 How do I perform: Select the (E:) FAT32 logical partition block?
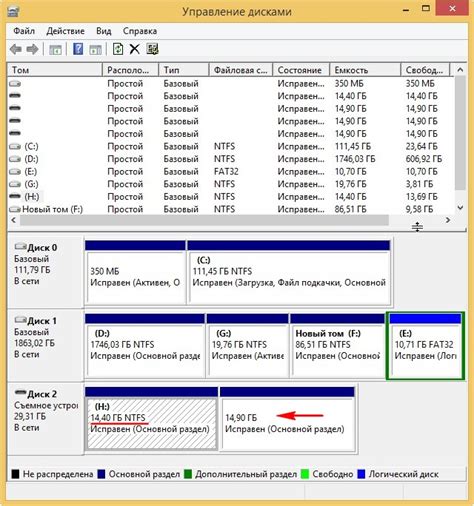pyautogui.click(x=425, y=345)
